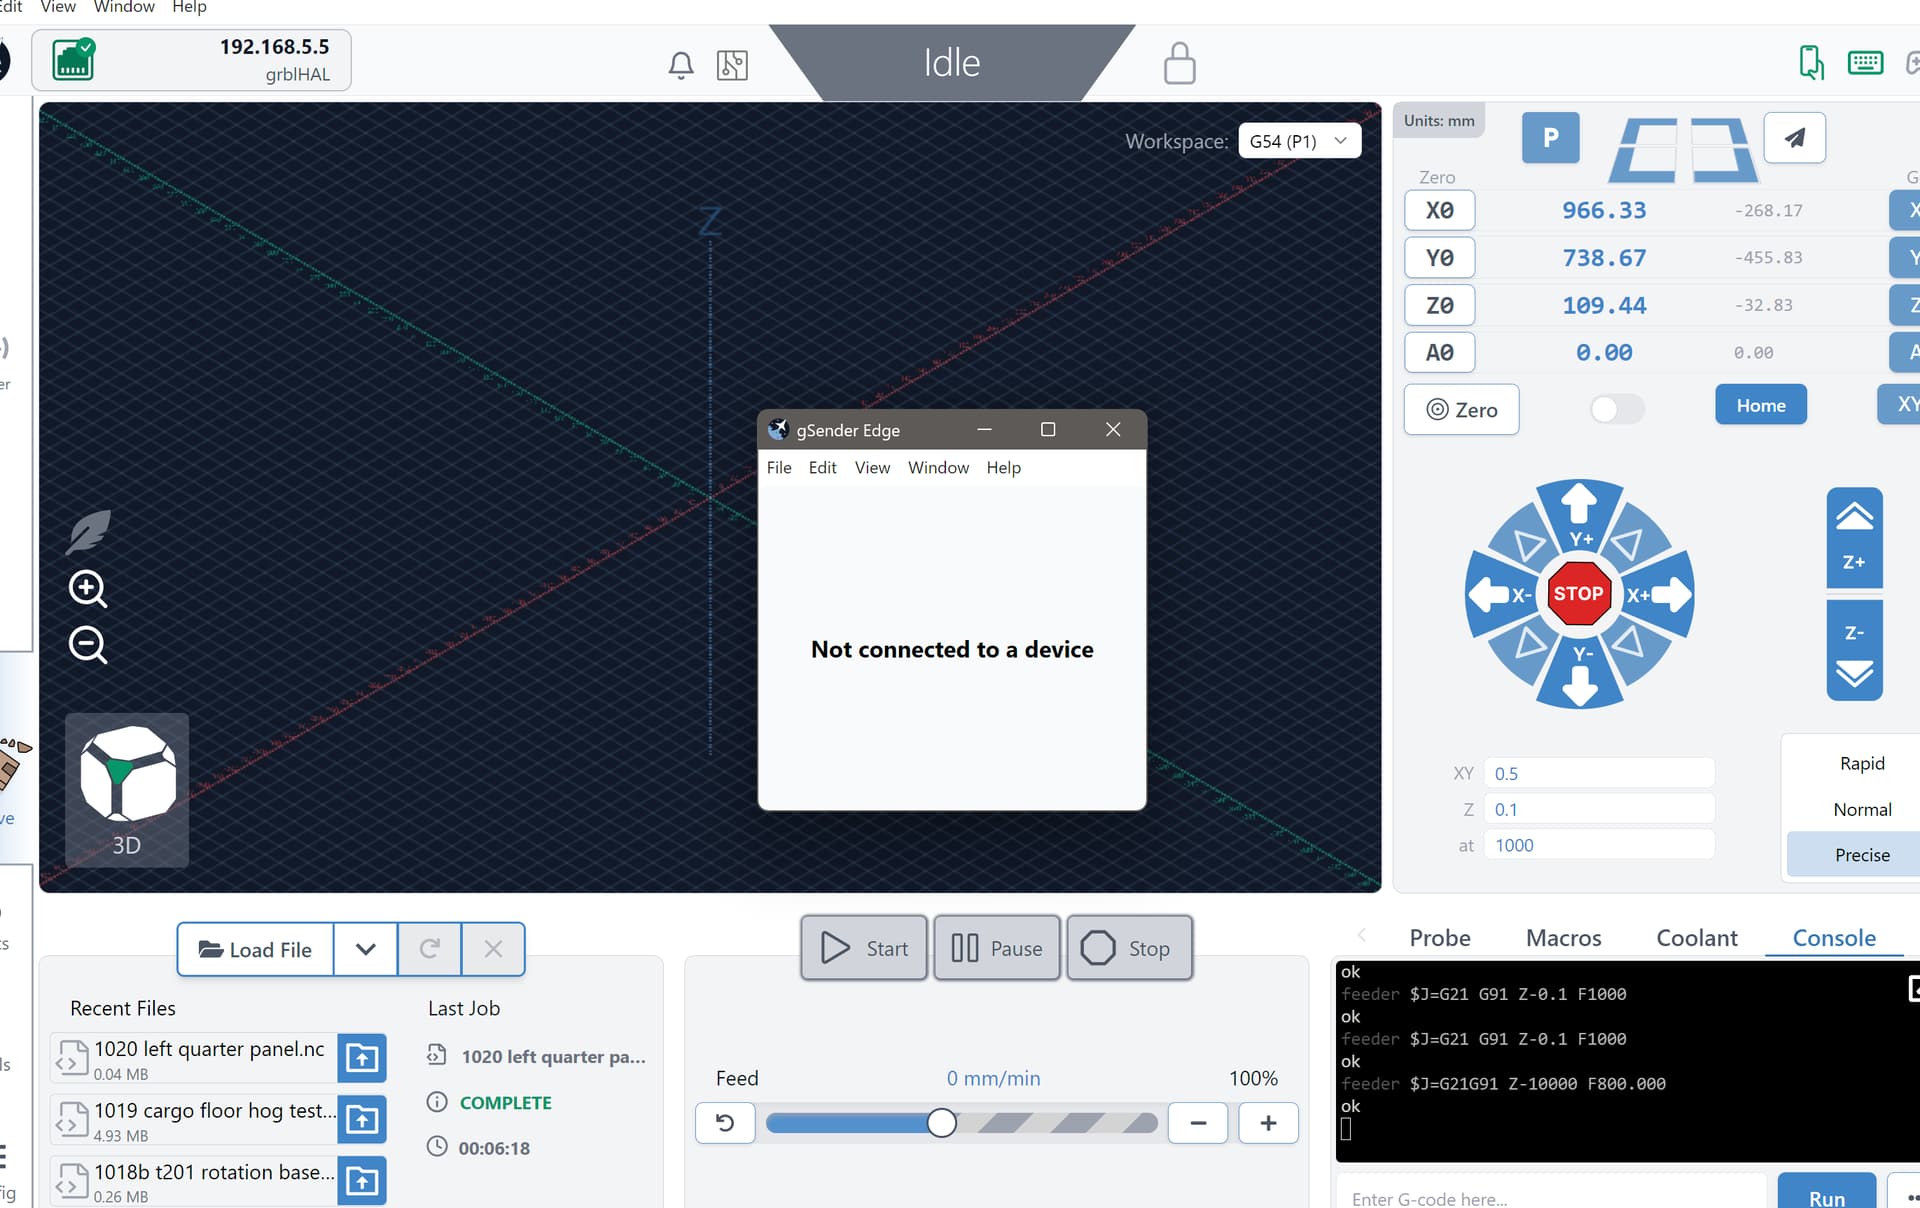This screenshot has height=1208, width=1920.
Task: Open the notifications bell icon
Action: [680, 66]
